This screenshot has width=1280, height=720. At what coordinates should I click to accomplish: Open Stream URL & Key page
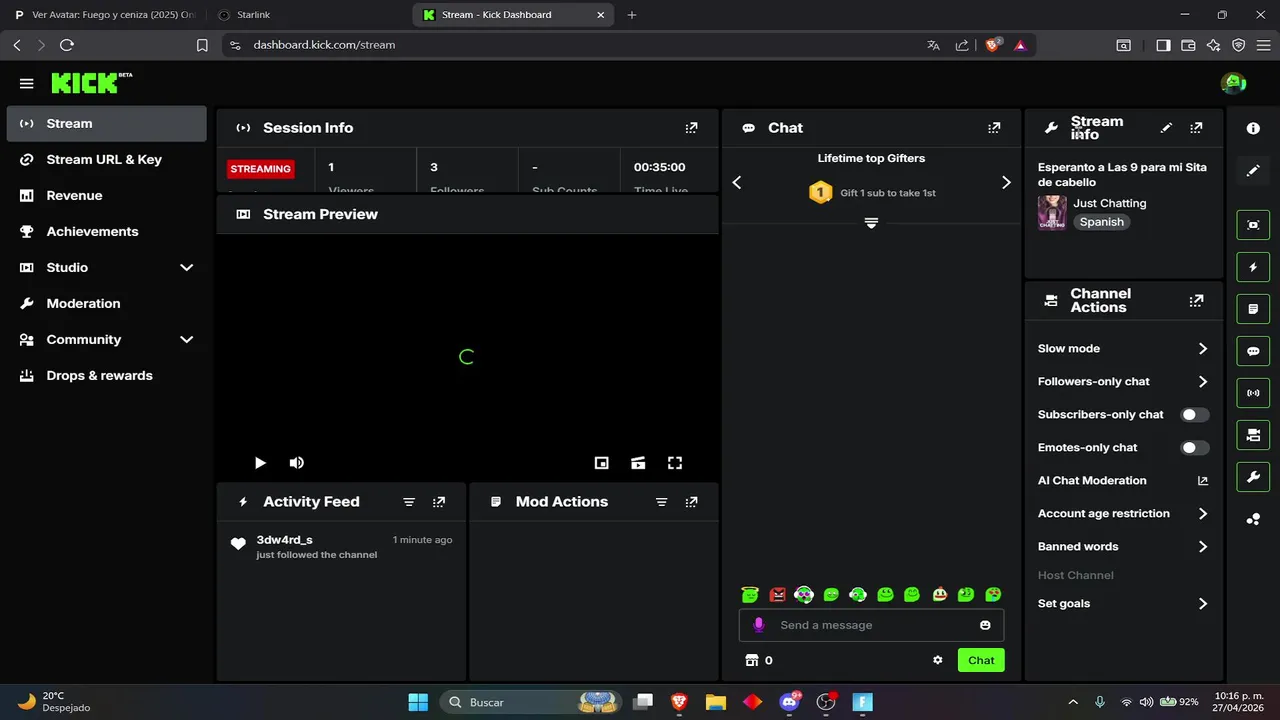pos(106,159)
